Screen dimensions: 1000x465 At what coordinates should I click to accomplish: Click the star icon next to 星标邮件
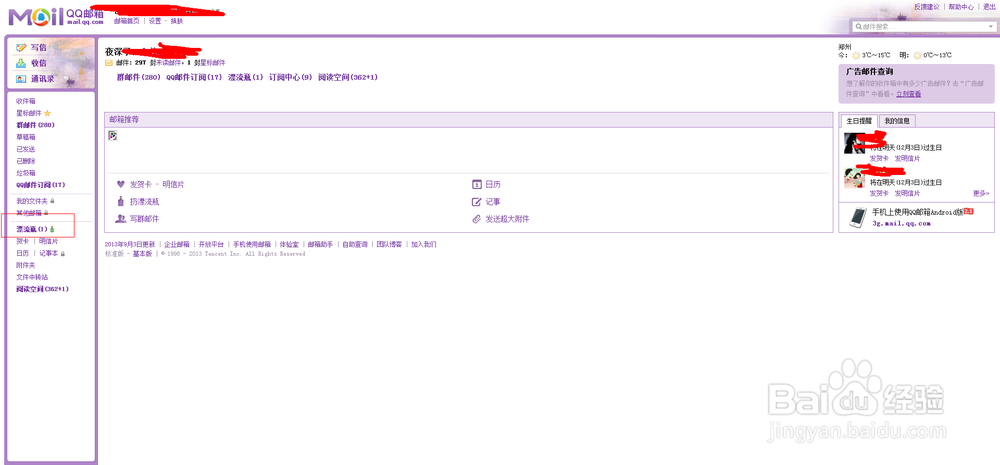click(47, 113)
